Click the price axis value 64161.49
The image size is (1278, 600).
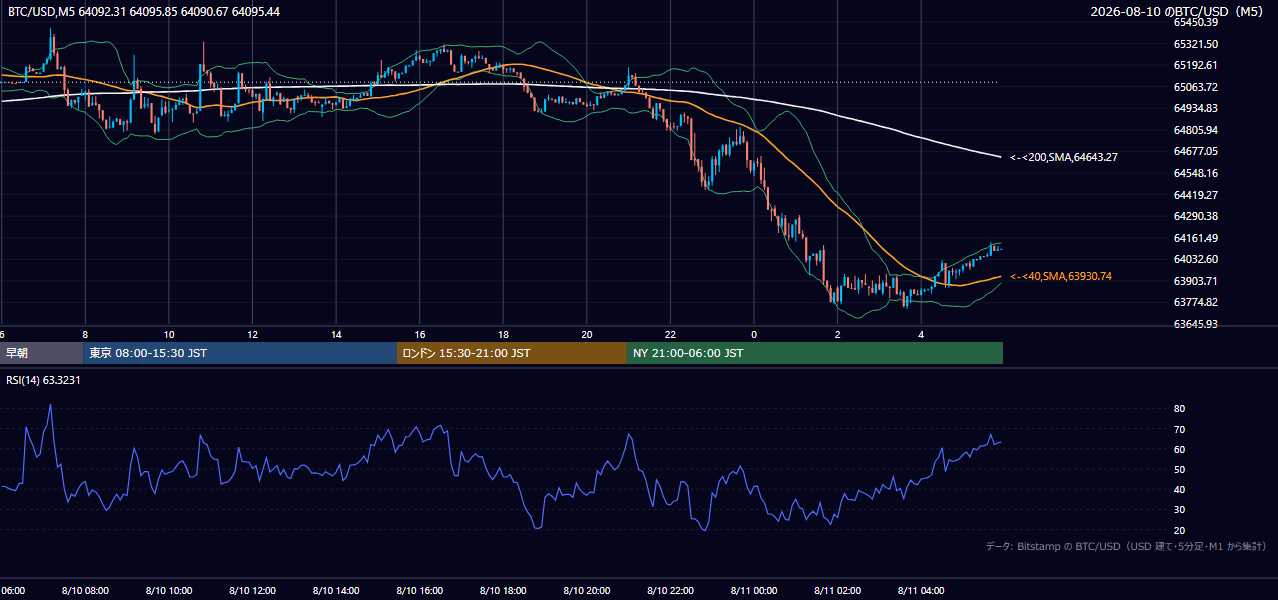coord(1195,238)
